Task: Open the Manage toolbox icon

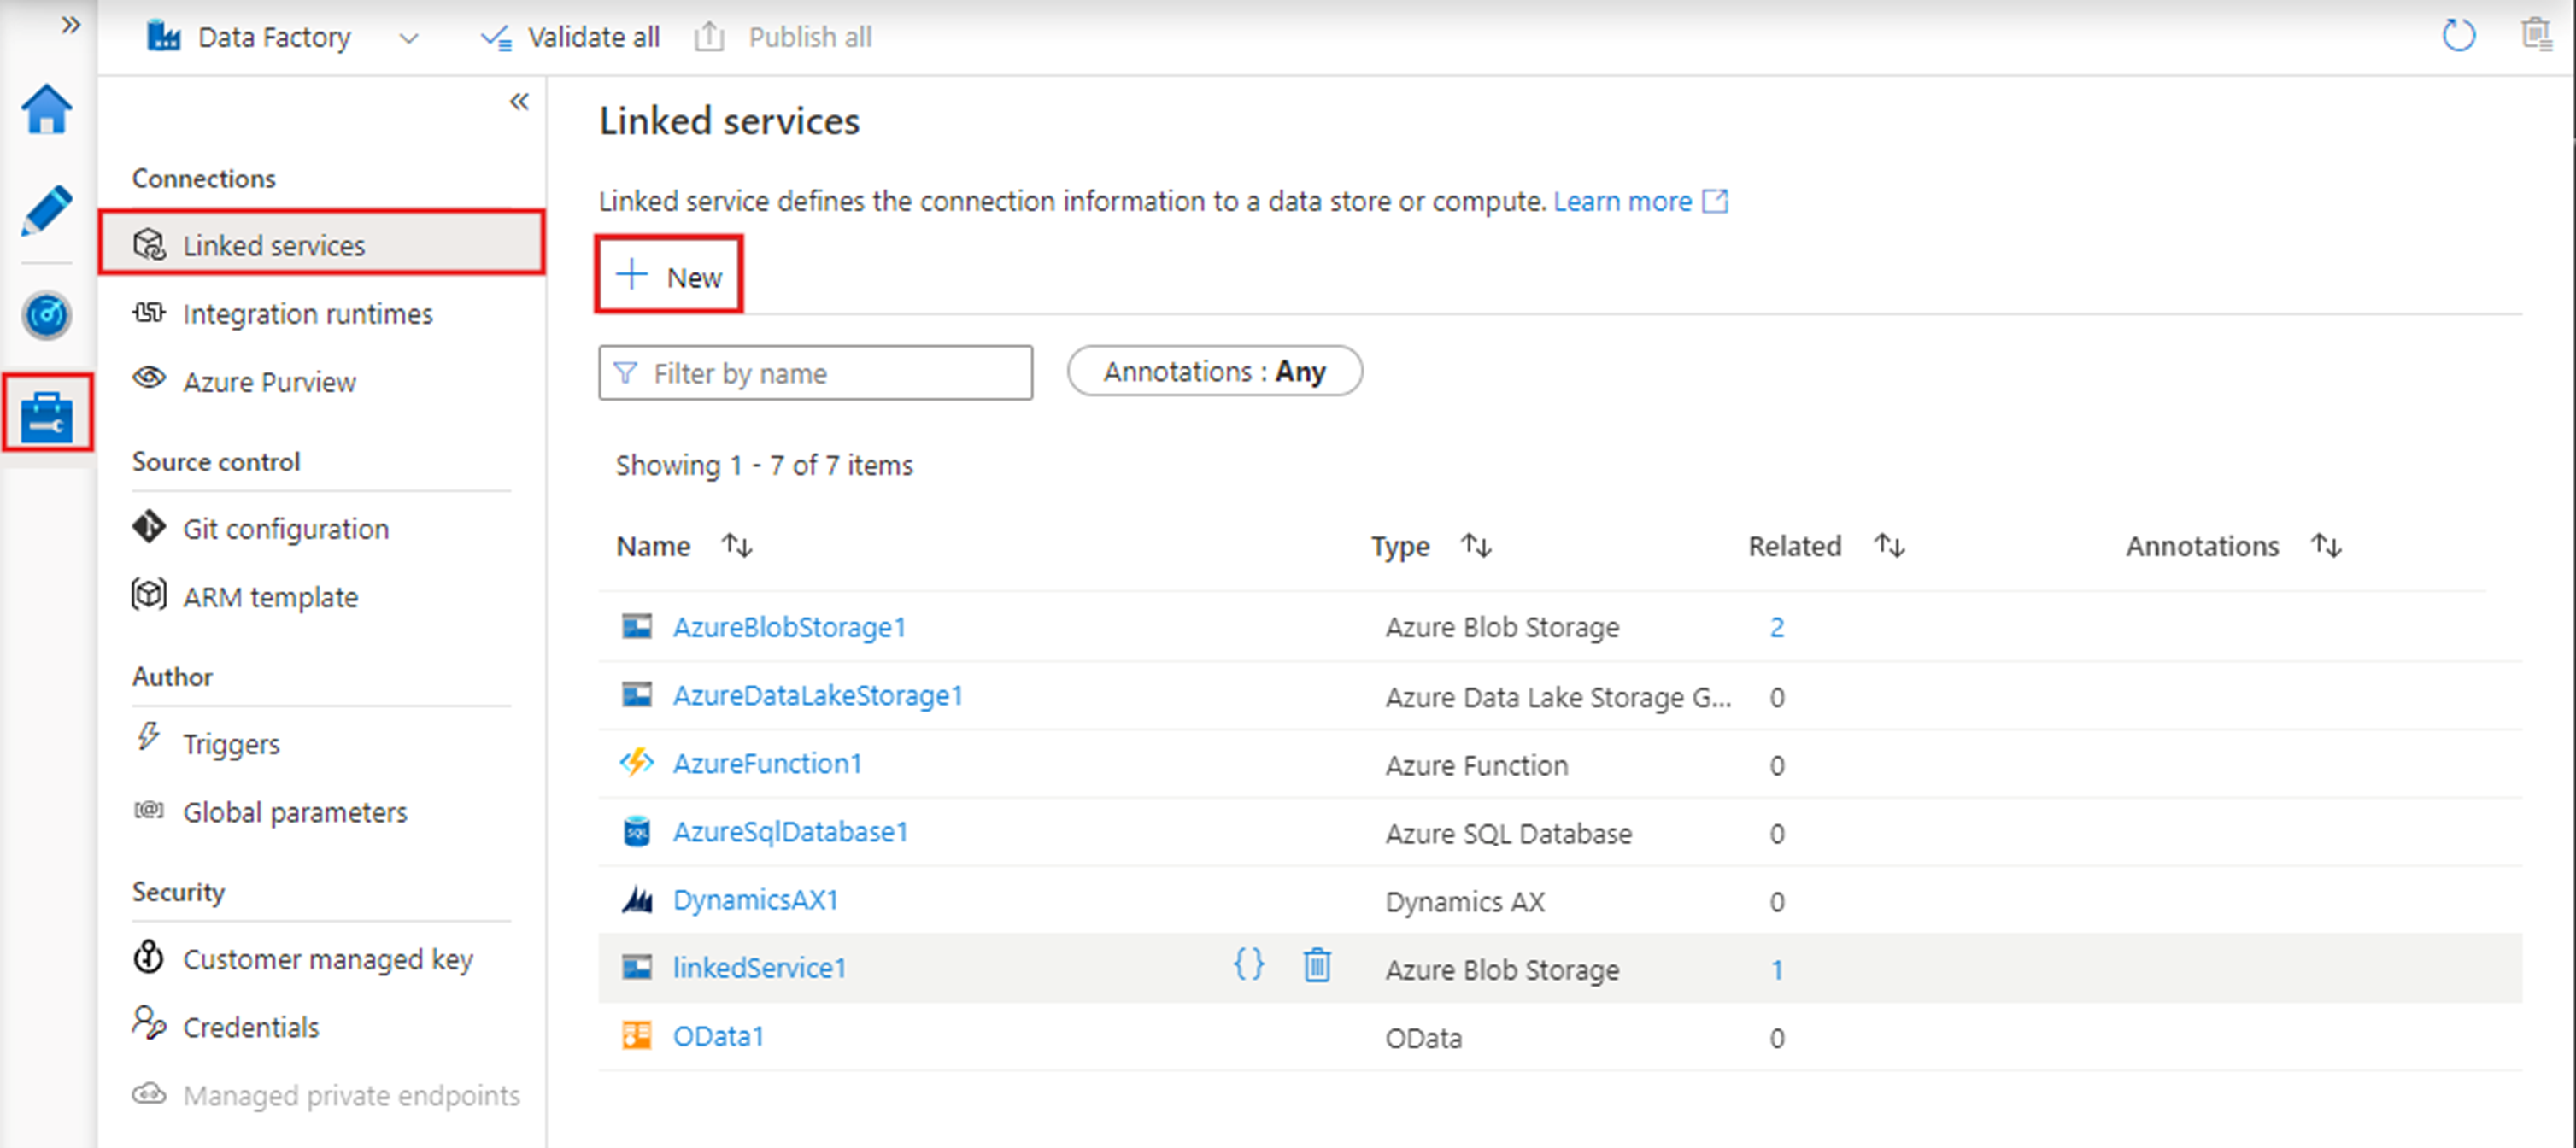Action: 47,414
